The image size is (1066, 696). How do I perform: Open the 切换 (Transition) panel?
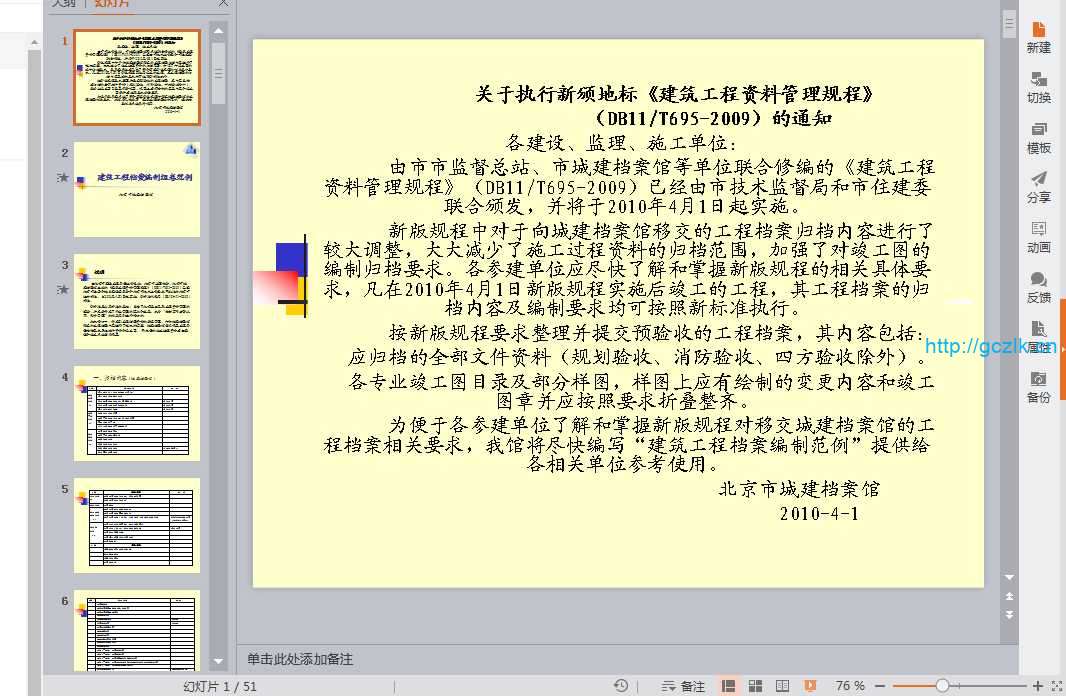1039,87
